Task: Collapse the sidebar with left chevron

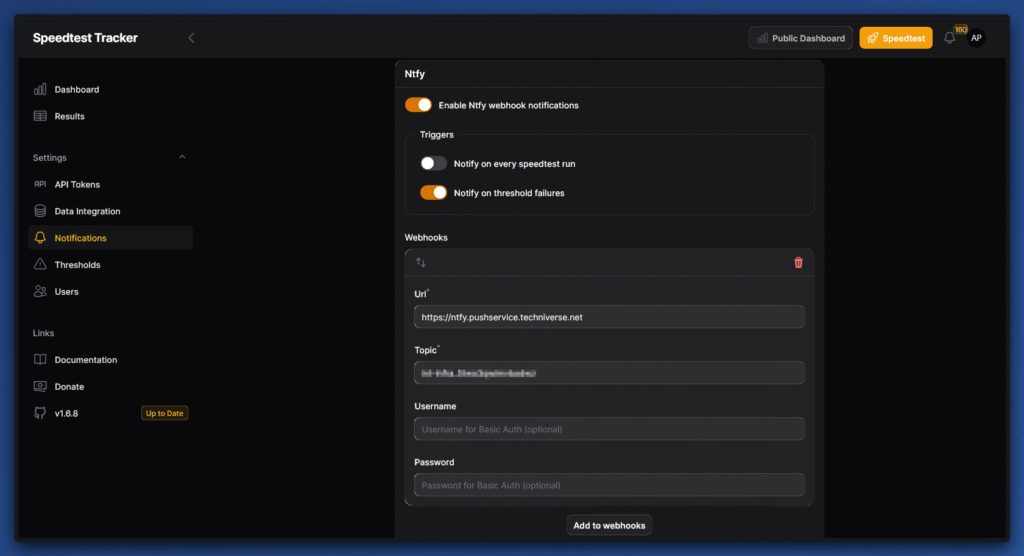Action: click(191, 38)
